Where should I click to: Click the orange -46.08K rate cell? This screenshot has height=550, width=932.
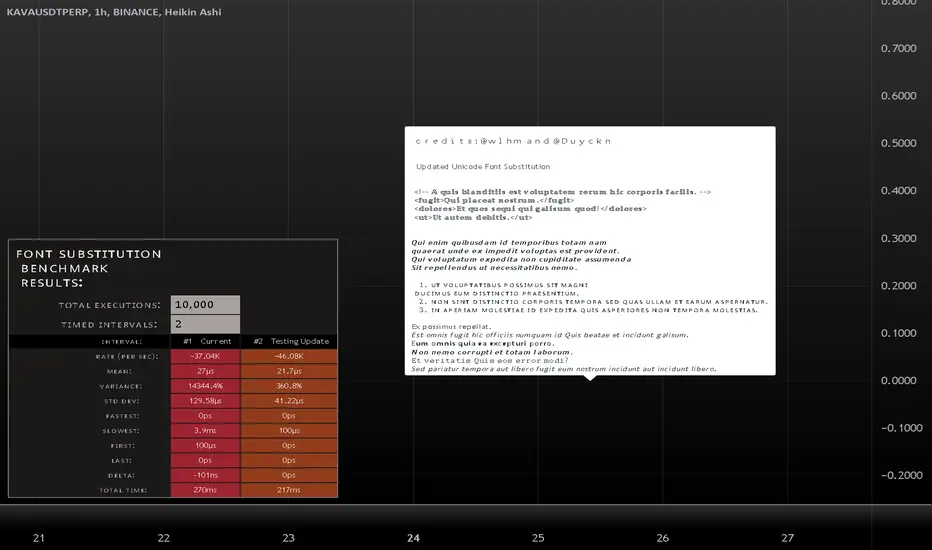(289, 355)
